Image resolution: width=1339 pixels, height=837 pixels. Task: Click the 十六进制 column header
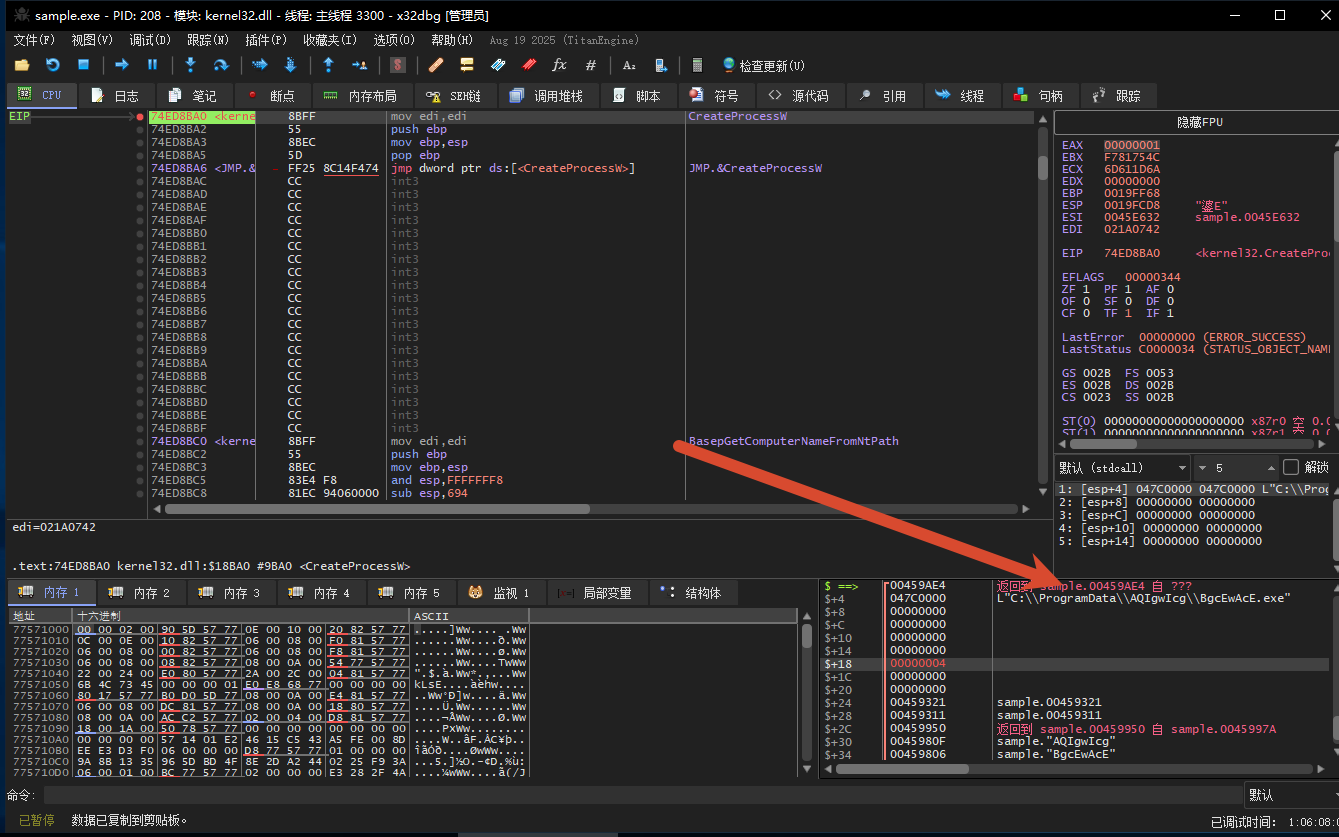tap(240, 615)
